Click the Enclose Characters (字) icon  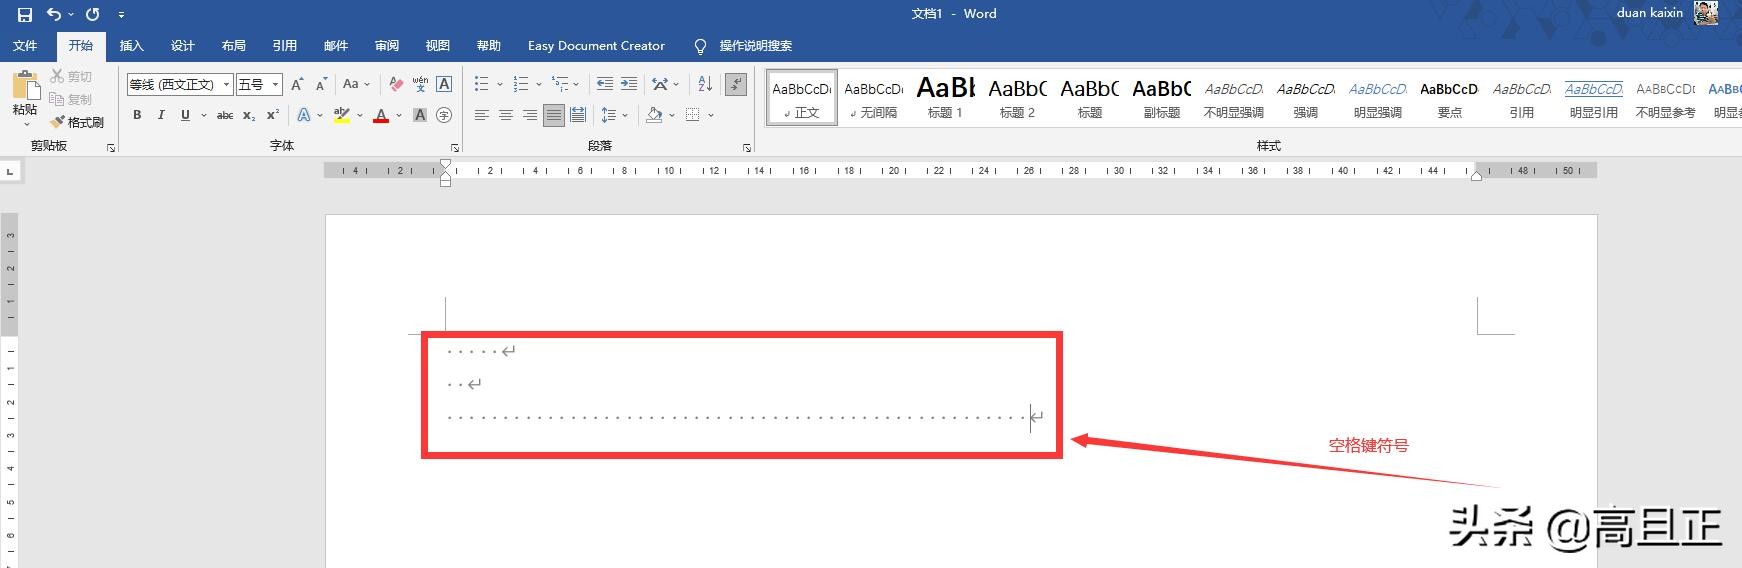(x=444, y=115)
